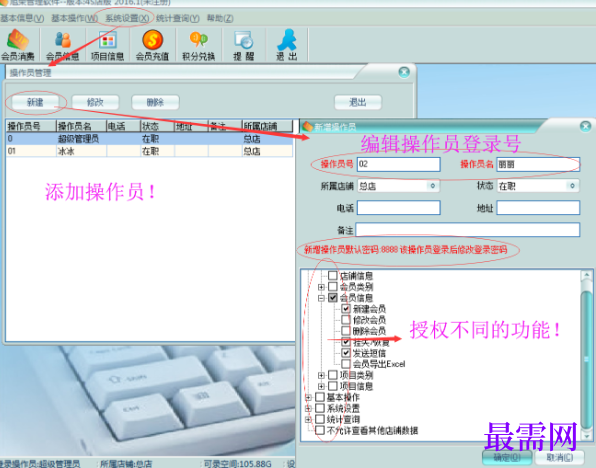596x468 pixels.
Task: Open 会员信息 toolbar icon
Action: (62, 45)
